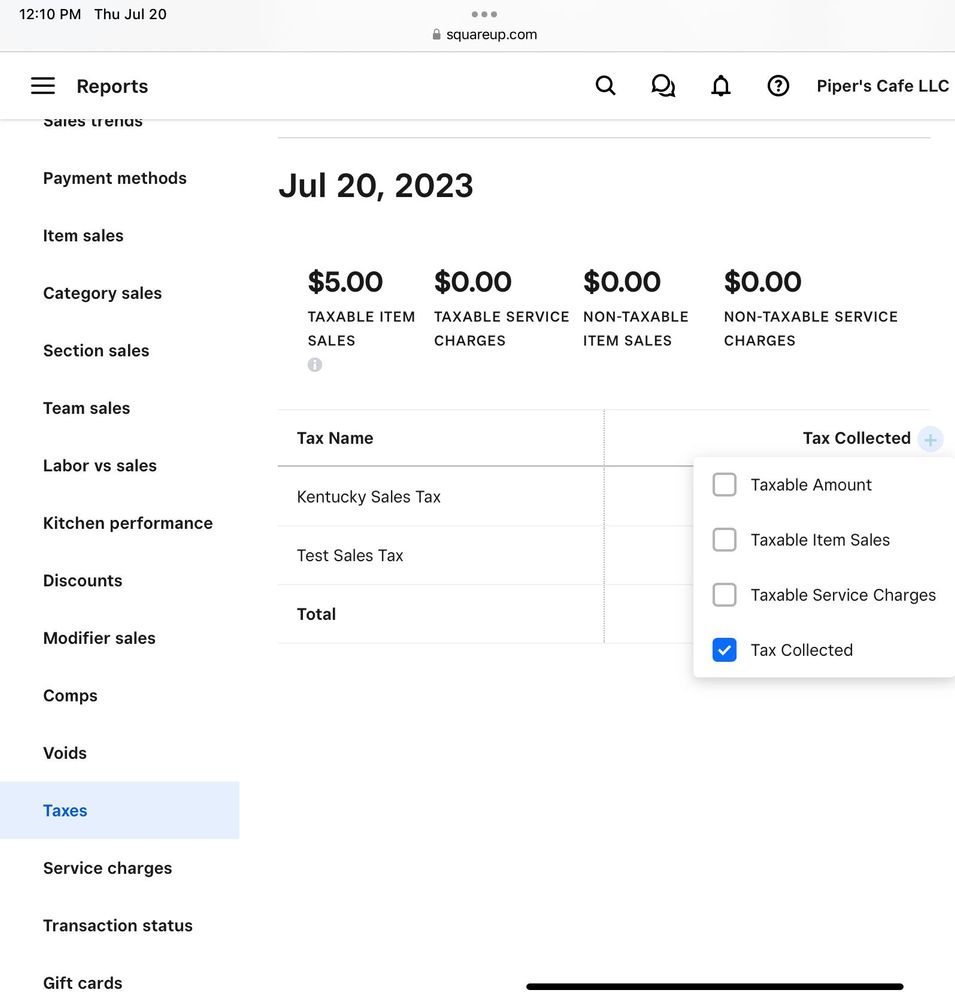Open the messages chat icon
This screenshot has height=999, width=955.
coord(662,86)
